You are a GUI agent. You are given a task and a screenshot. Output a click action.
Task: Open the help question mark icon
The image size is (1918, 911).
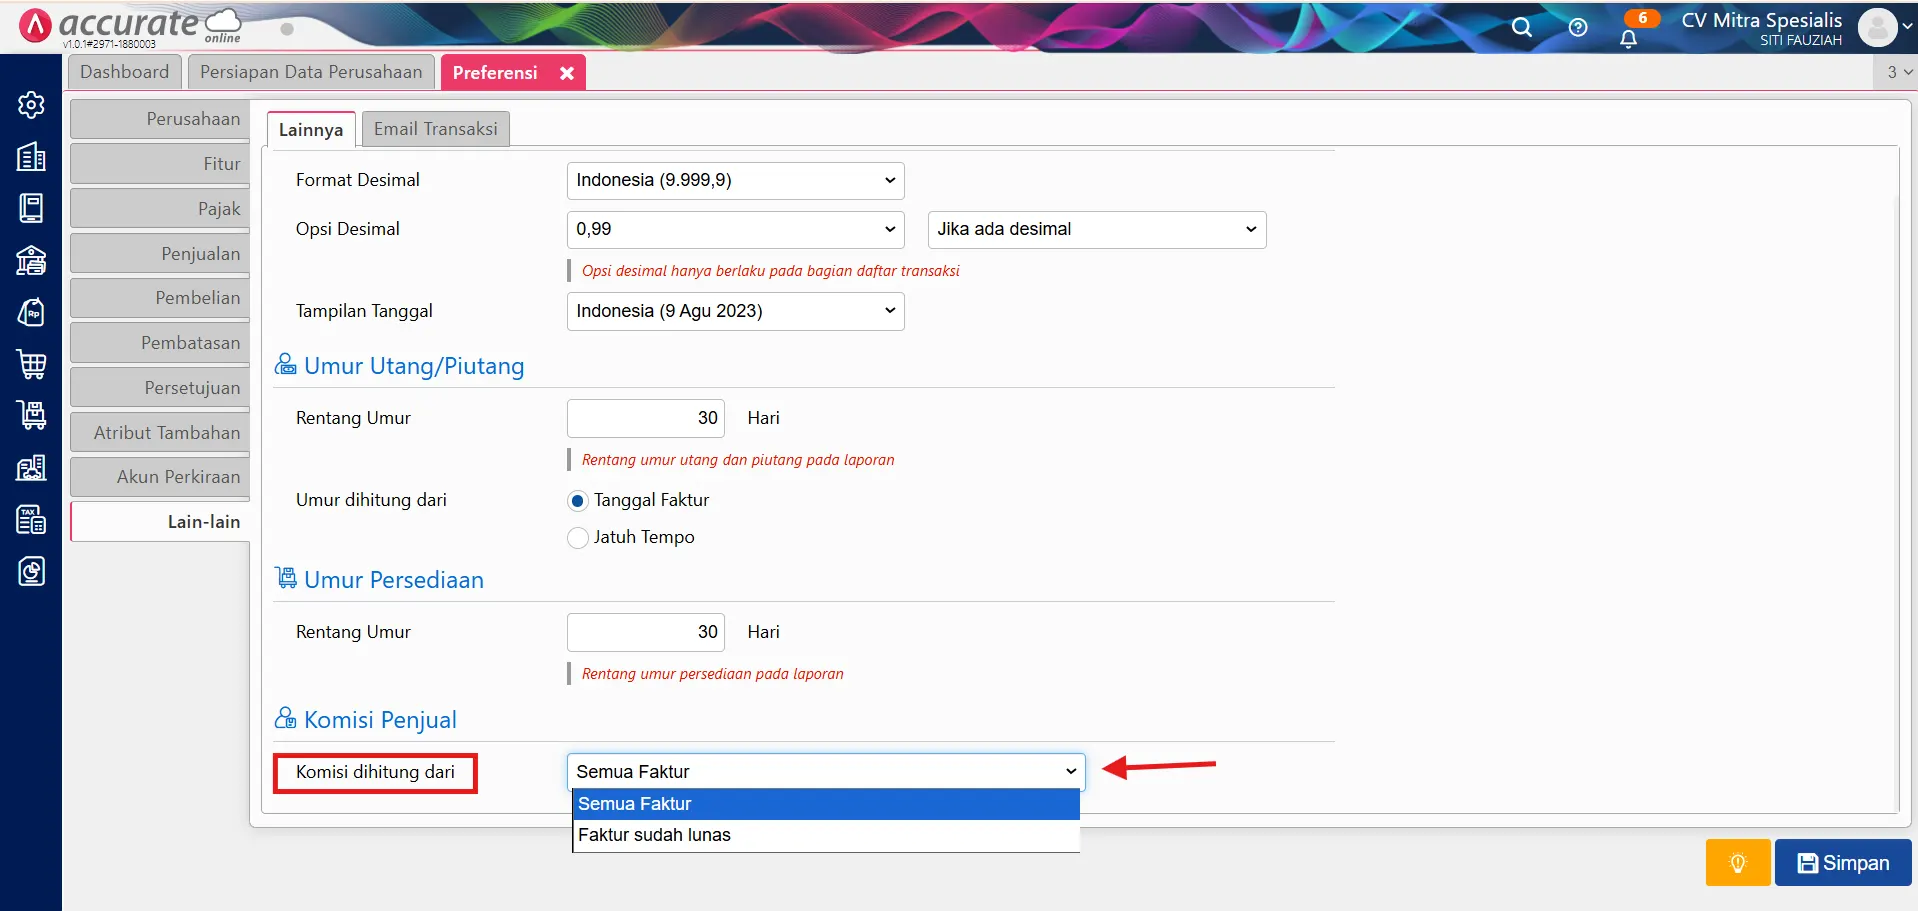pyautogui.click(x=1577, y=27)
